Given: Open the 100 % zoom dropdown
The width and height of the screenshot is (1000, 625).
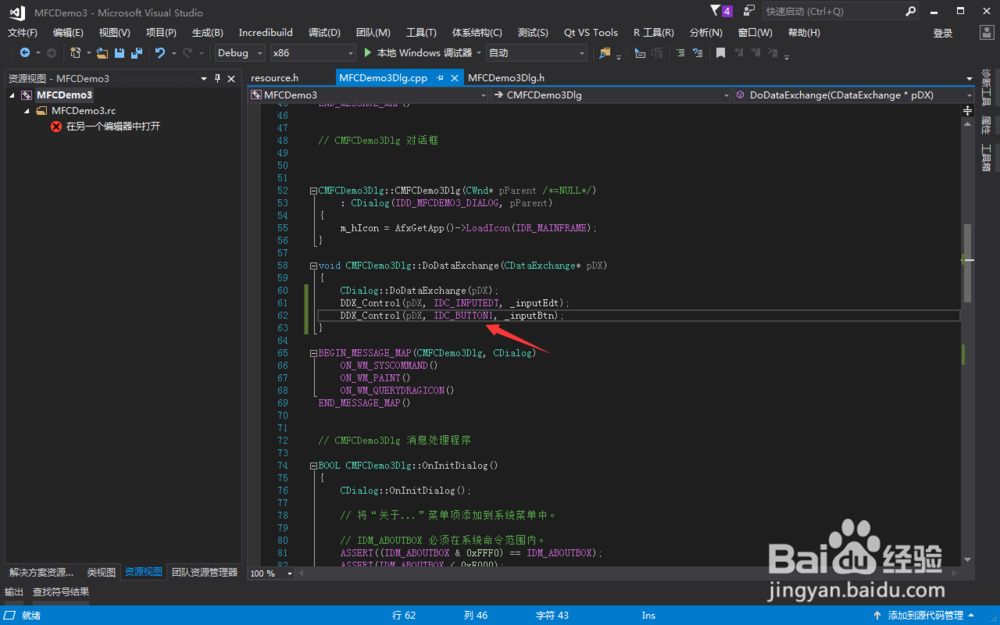Looking at the screenshot, I should click(290, 573).
